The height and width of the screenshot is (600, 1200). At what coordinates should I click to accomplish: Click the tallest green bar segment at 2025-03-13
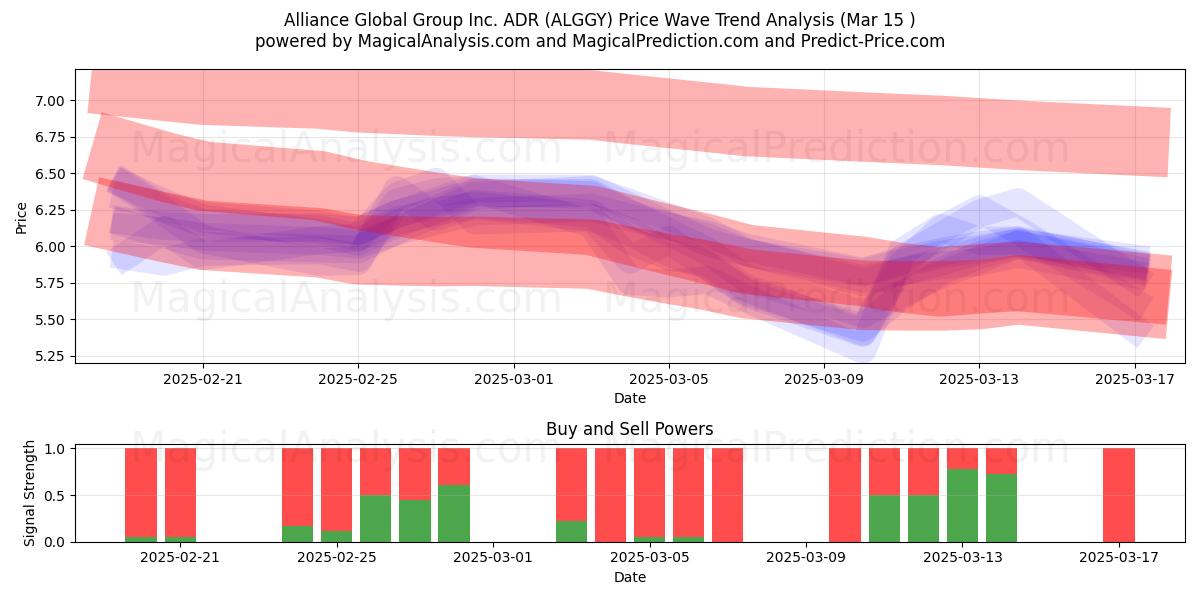point(962,506)
